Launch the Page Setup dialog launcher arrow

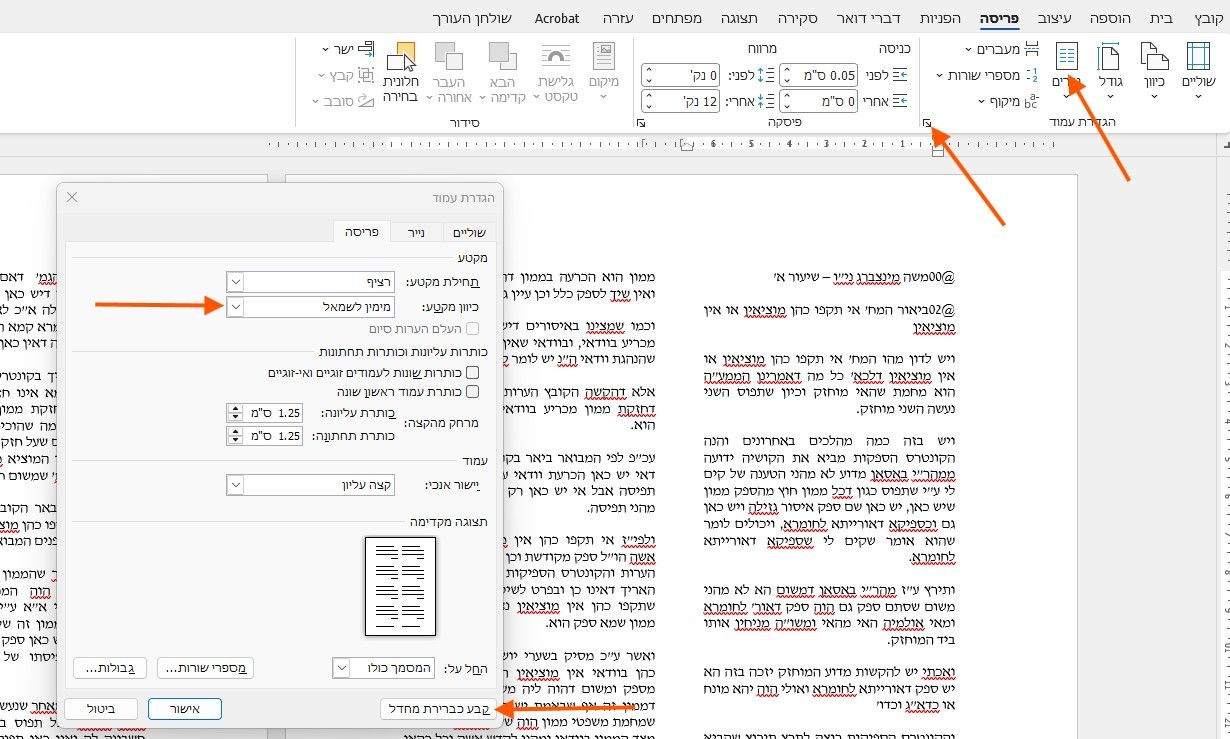[x=927, y=123]
